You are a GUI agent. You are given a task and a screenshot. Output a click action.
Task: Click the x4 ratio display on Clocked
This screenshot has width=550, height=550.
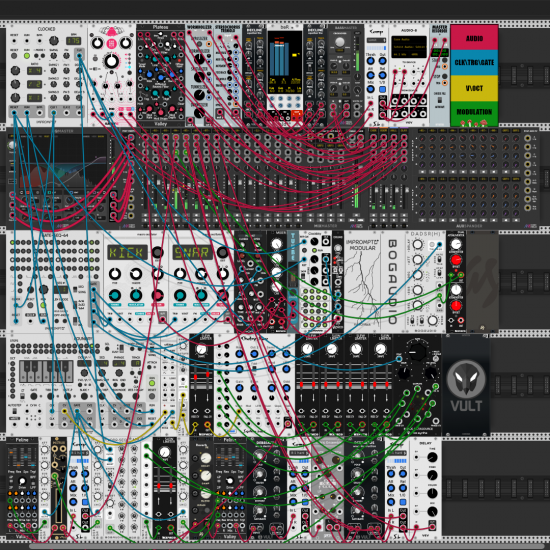click(x=34, y=71)
